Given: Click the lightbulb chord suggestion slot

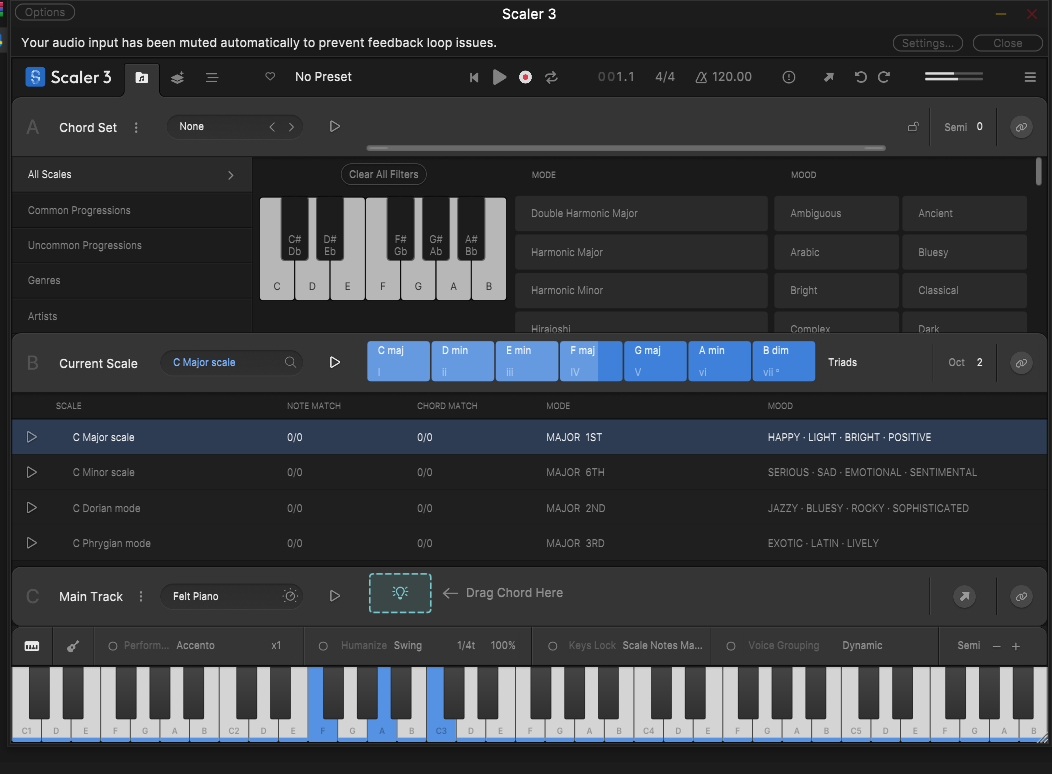Looking at the screenshot, I should [400, 593].
